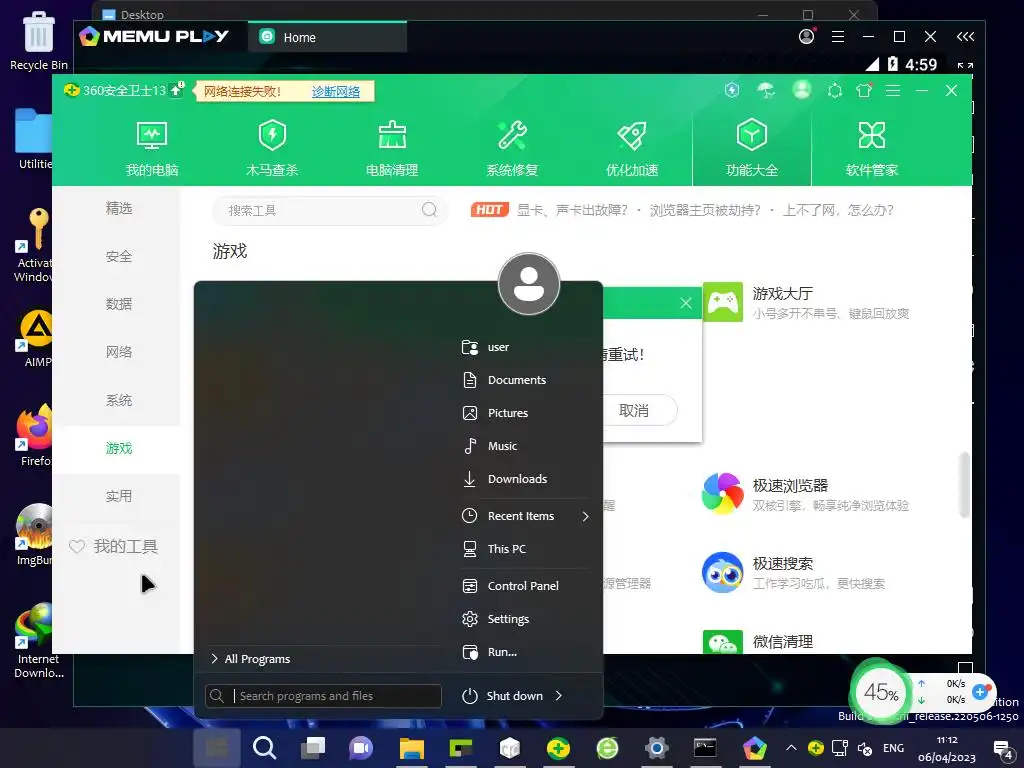Open taskbar Search magnifier
Viewport: 1024px width, 768px height.
tap(264, 748)
